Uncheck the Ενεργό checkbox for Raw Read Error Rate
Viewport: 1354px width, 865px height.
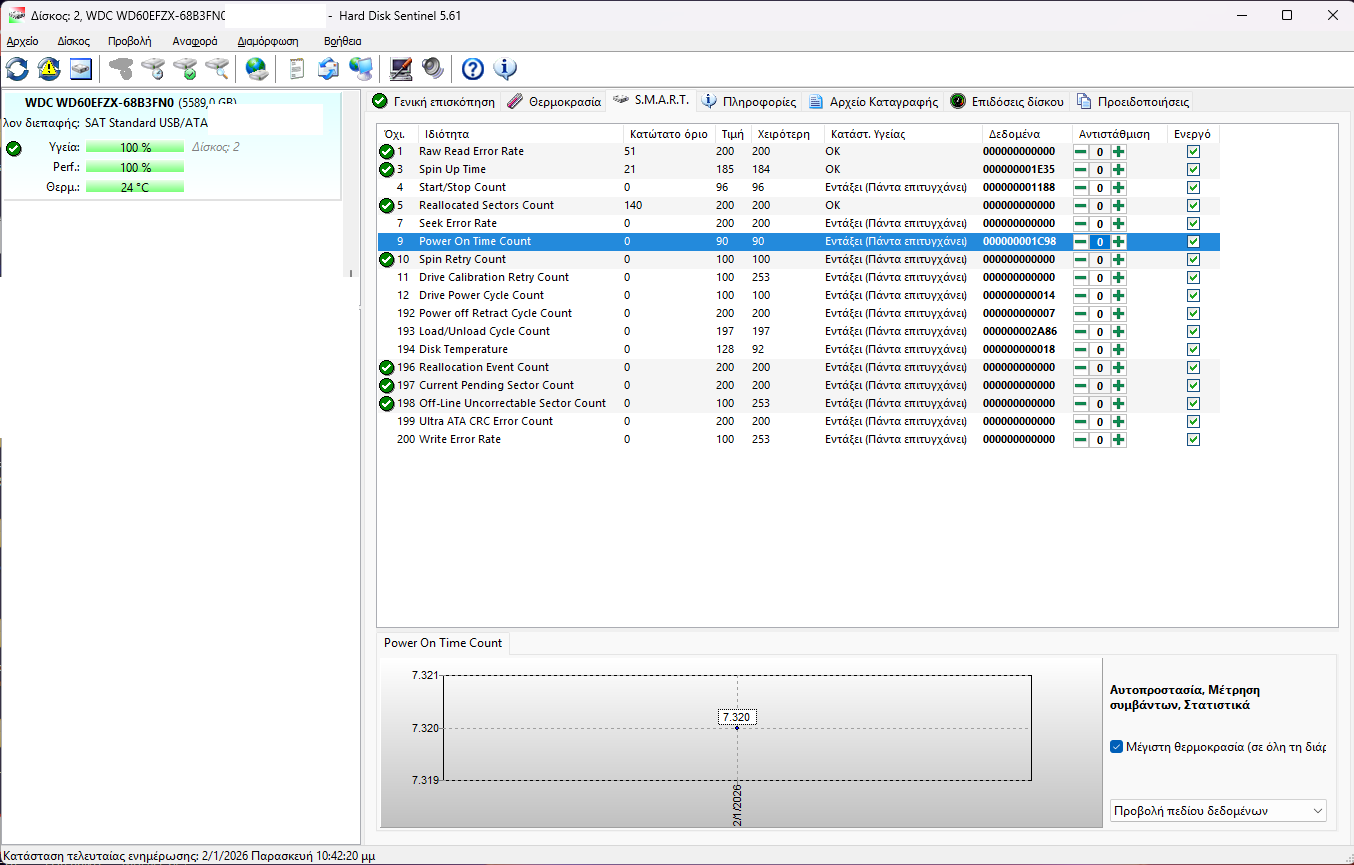(1193, 152)
